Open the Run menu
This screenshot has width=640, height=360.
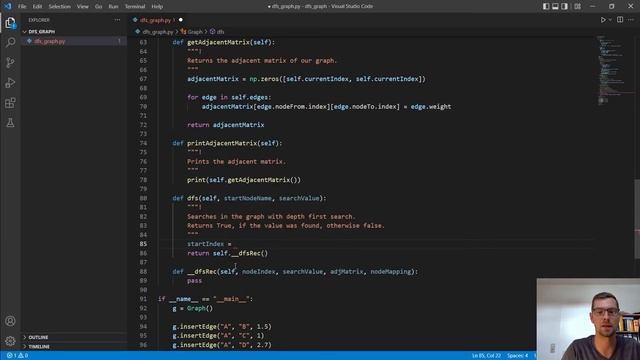(113, 6)
